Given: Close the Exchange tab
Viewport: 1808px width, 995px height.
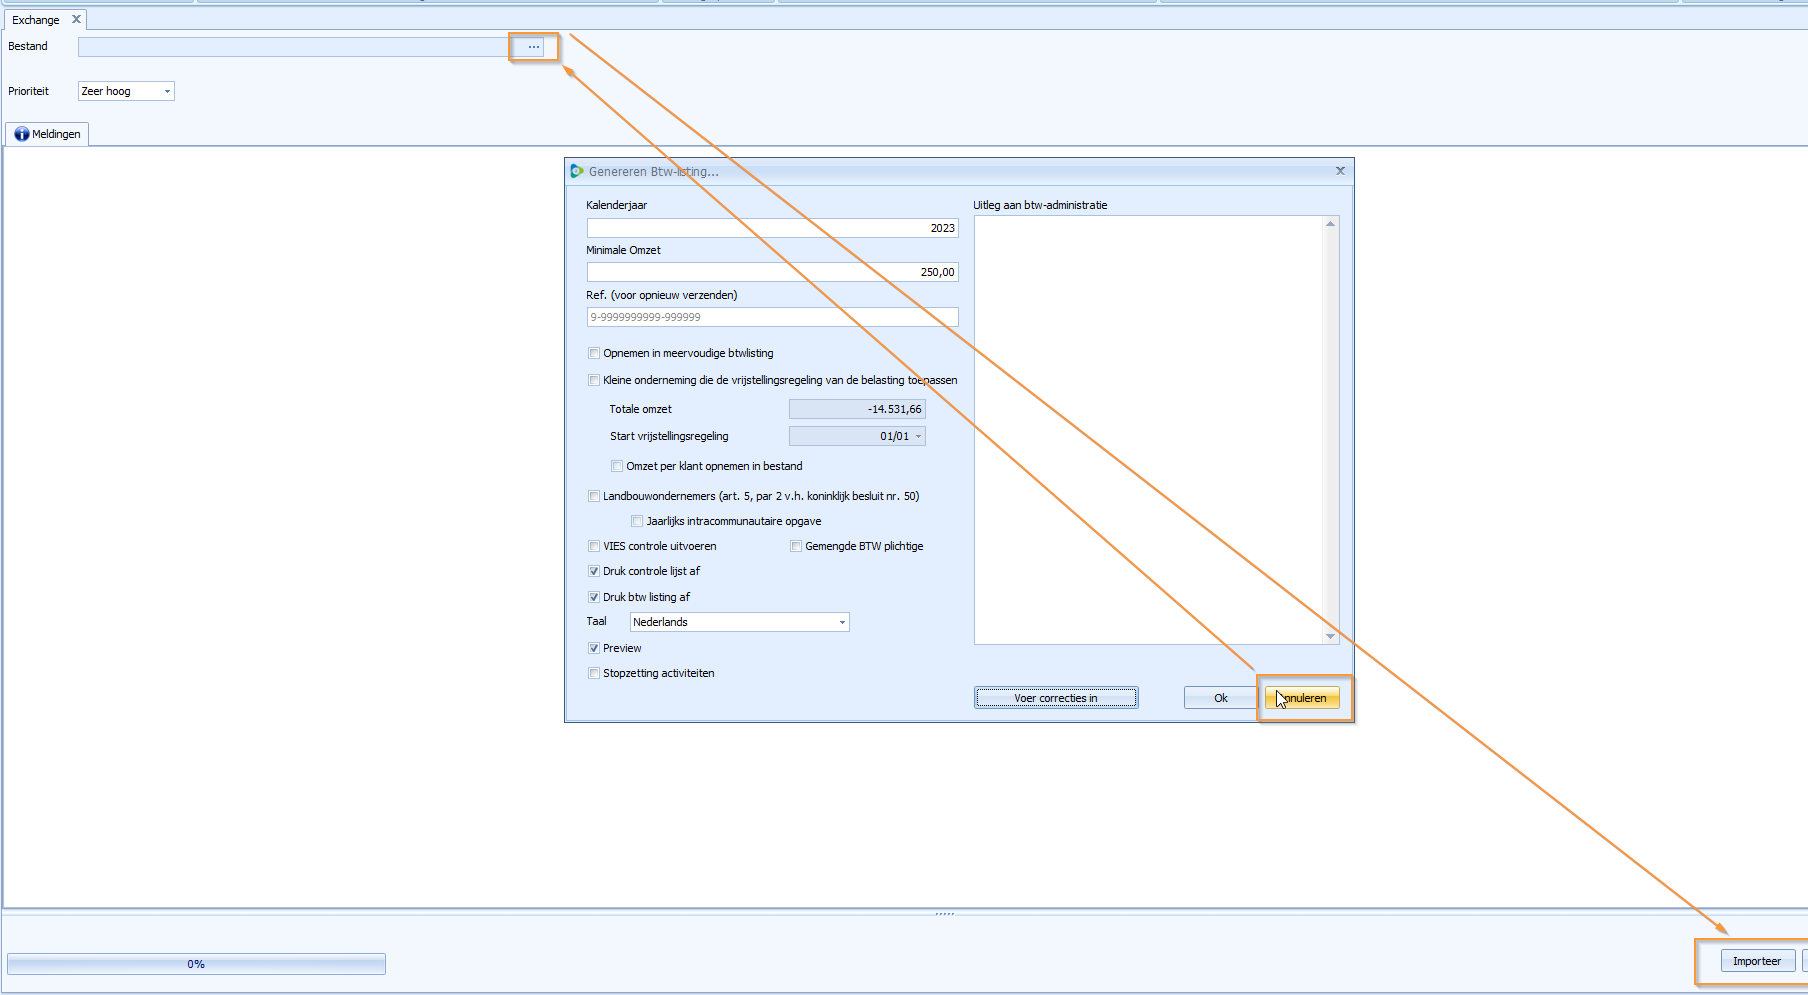Looking at the screenshot, I should 76,19.
